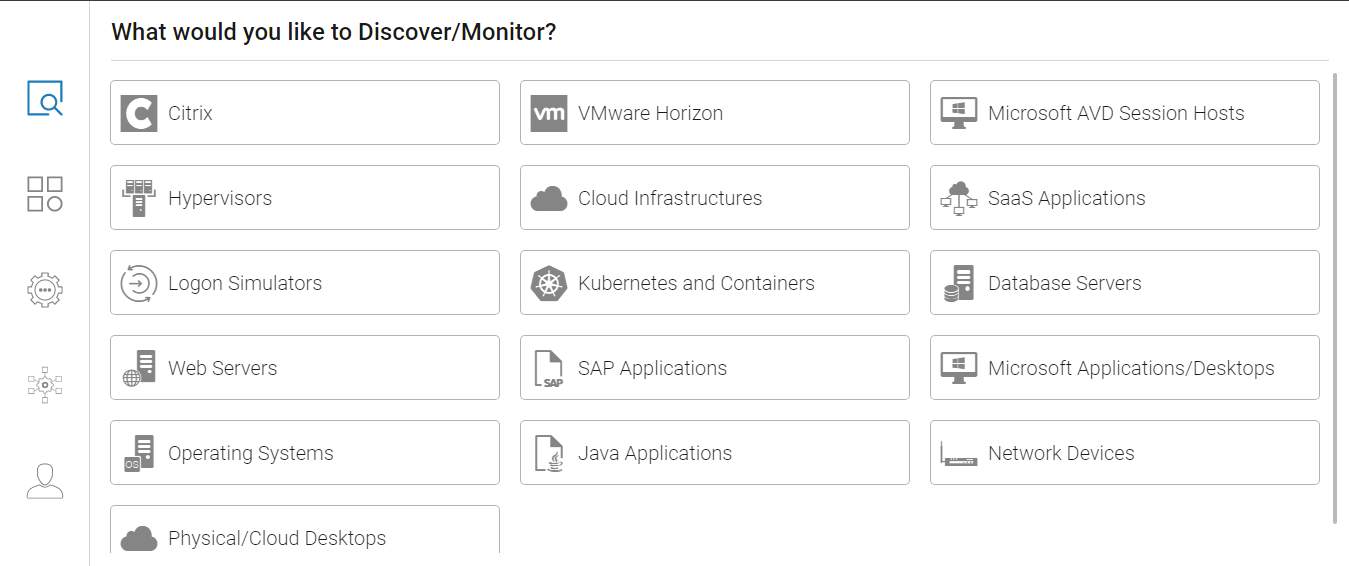Open the components grid sidebar icon
The width and height of the screenshot is (1349, 566).
point(45,194)
